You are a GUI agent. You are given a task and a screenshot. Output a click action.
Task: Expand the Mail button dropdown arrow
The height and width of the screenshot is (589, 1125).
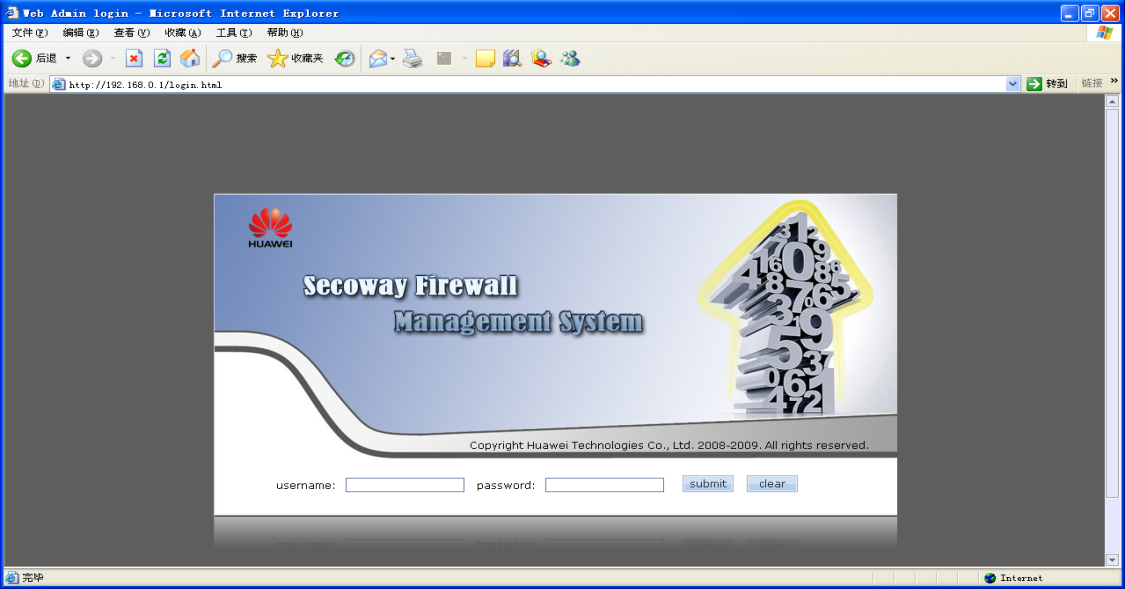pyautogui.click(x=392, y=58)
